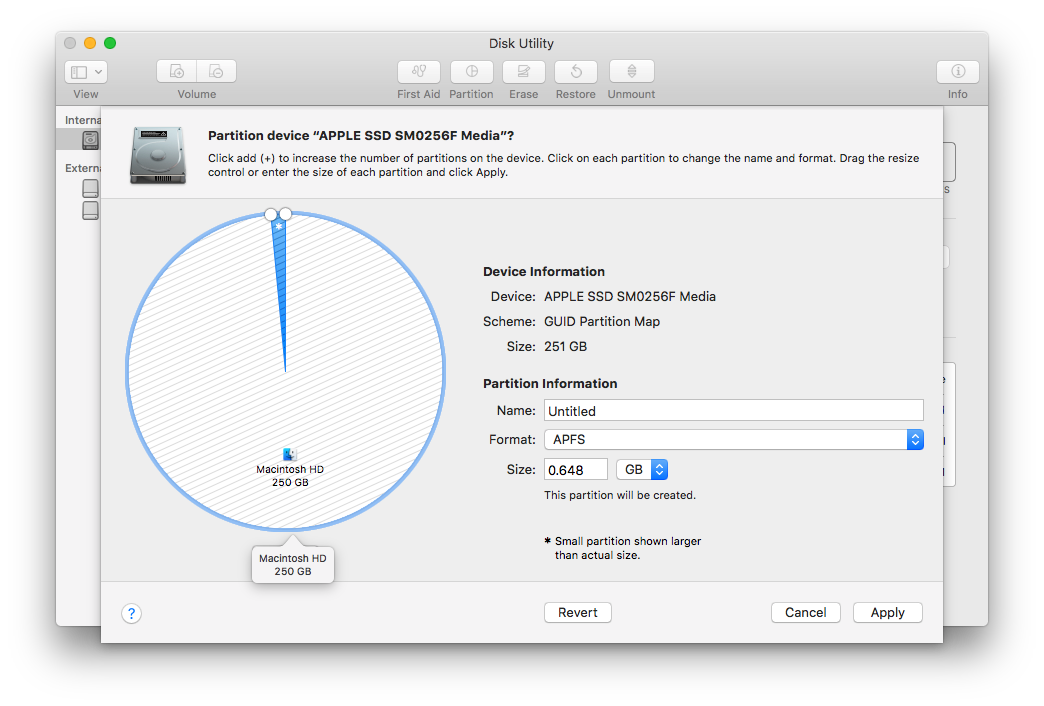
Task: Click the remove Volume toolbar icon
Action: click(x=216, y=71)
